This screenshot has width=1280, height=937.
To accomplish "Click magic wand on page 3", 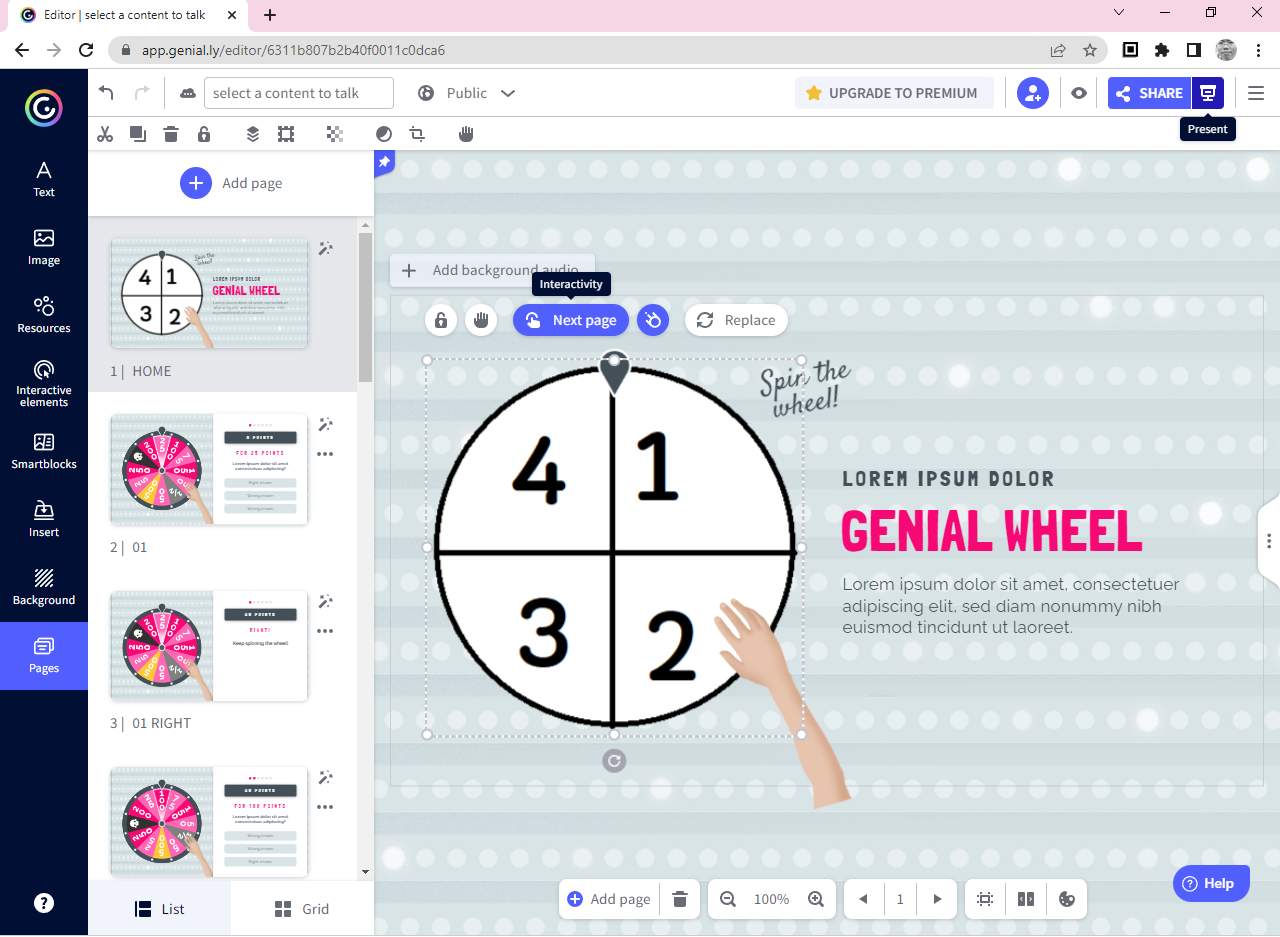I will click(325, 601).
